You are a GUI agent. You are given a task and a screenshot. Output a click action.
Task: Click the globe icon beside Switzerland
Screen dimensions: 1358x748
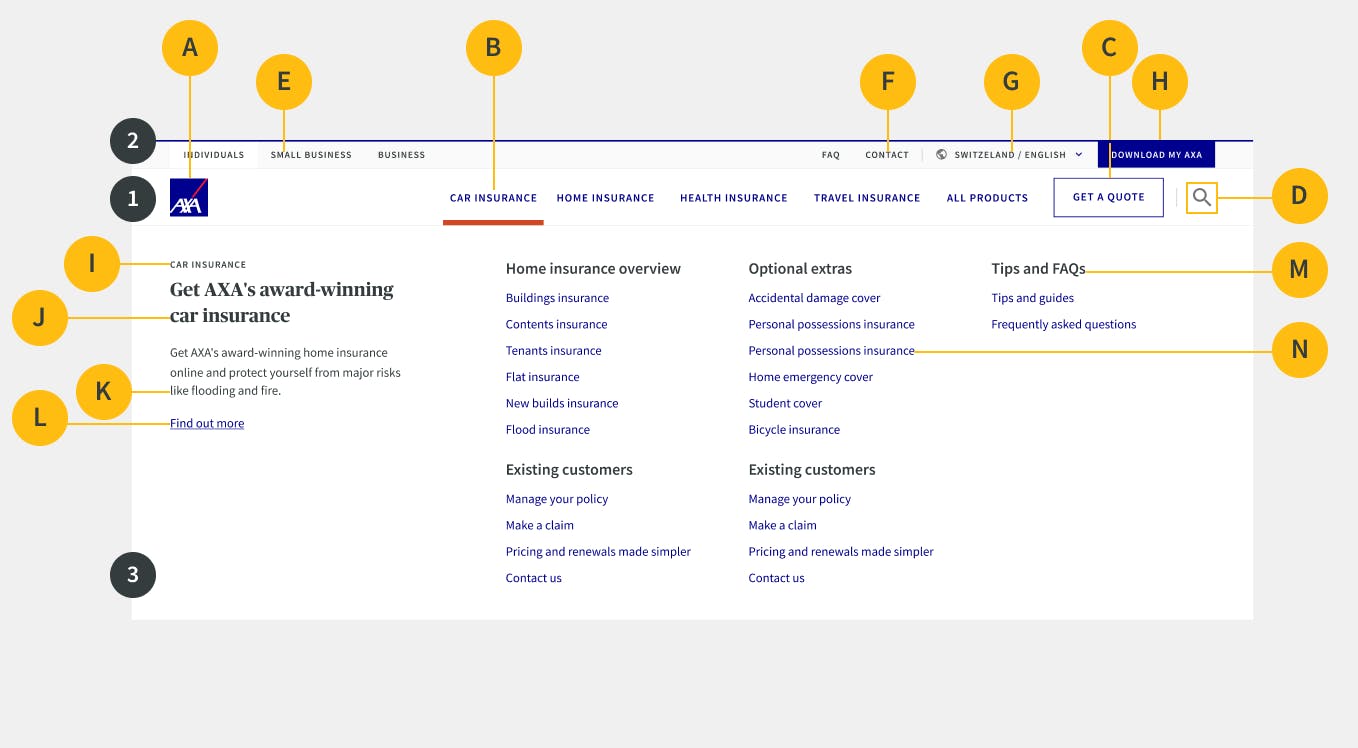pyautogui.click(x=941, y=155)
